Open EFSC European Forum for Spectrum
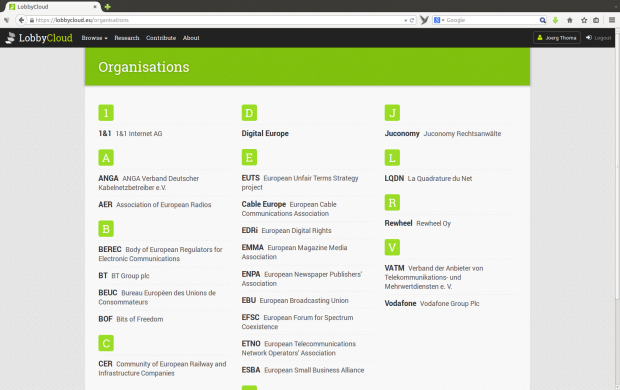 (x=297, y=322)
